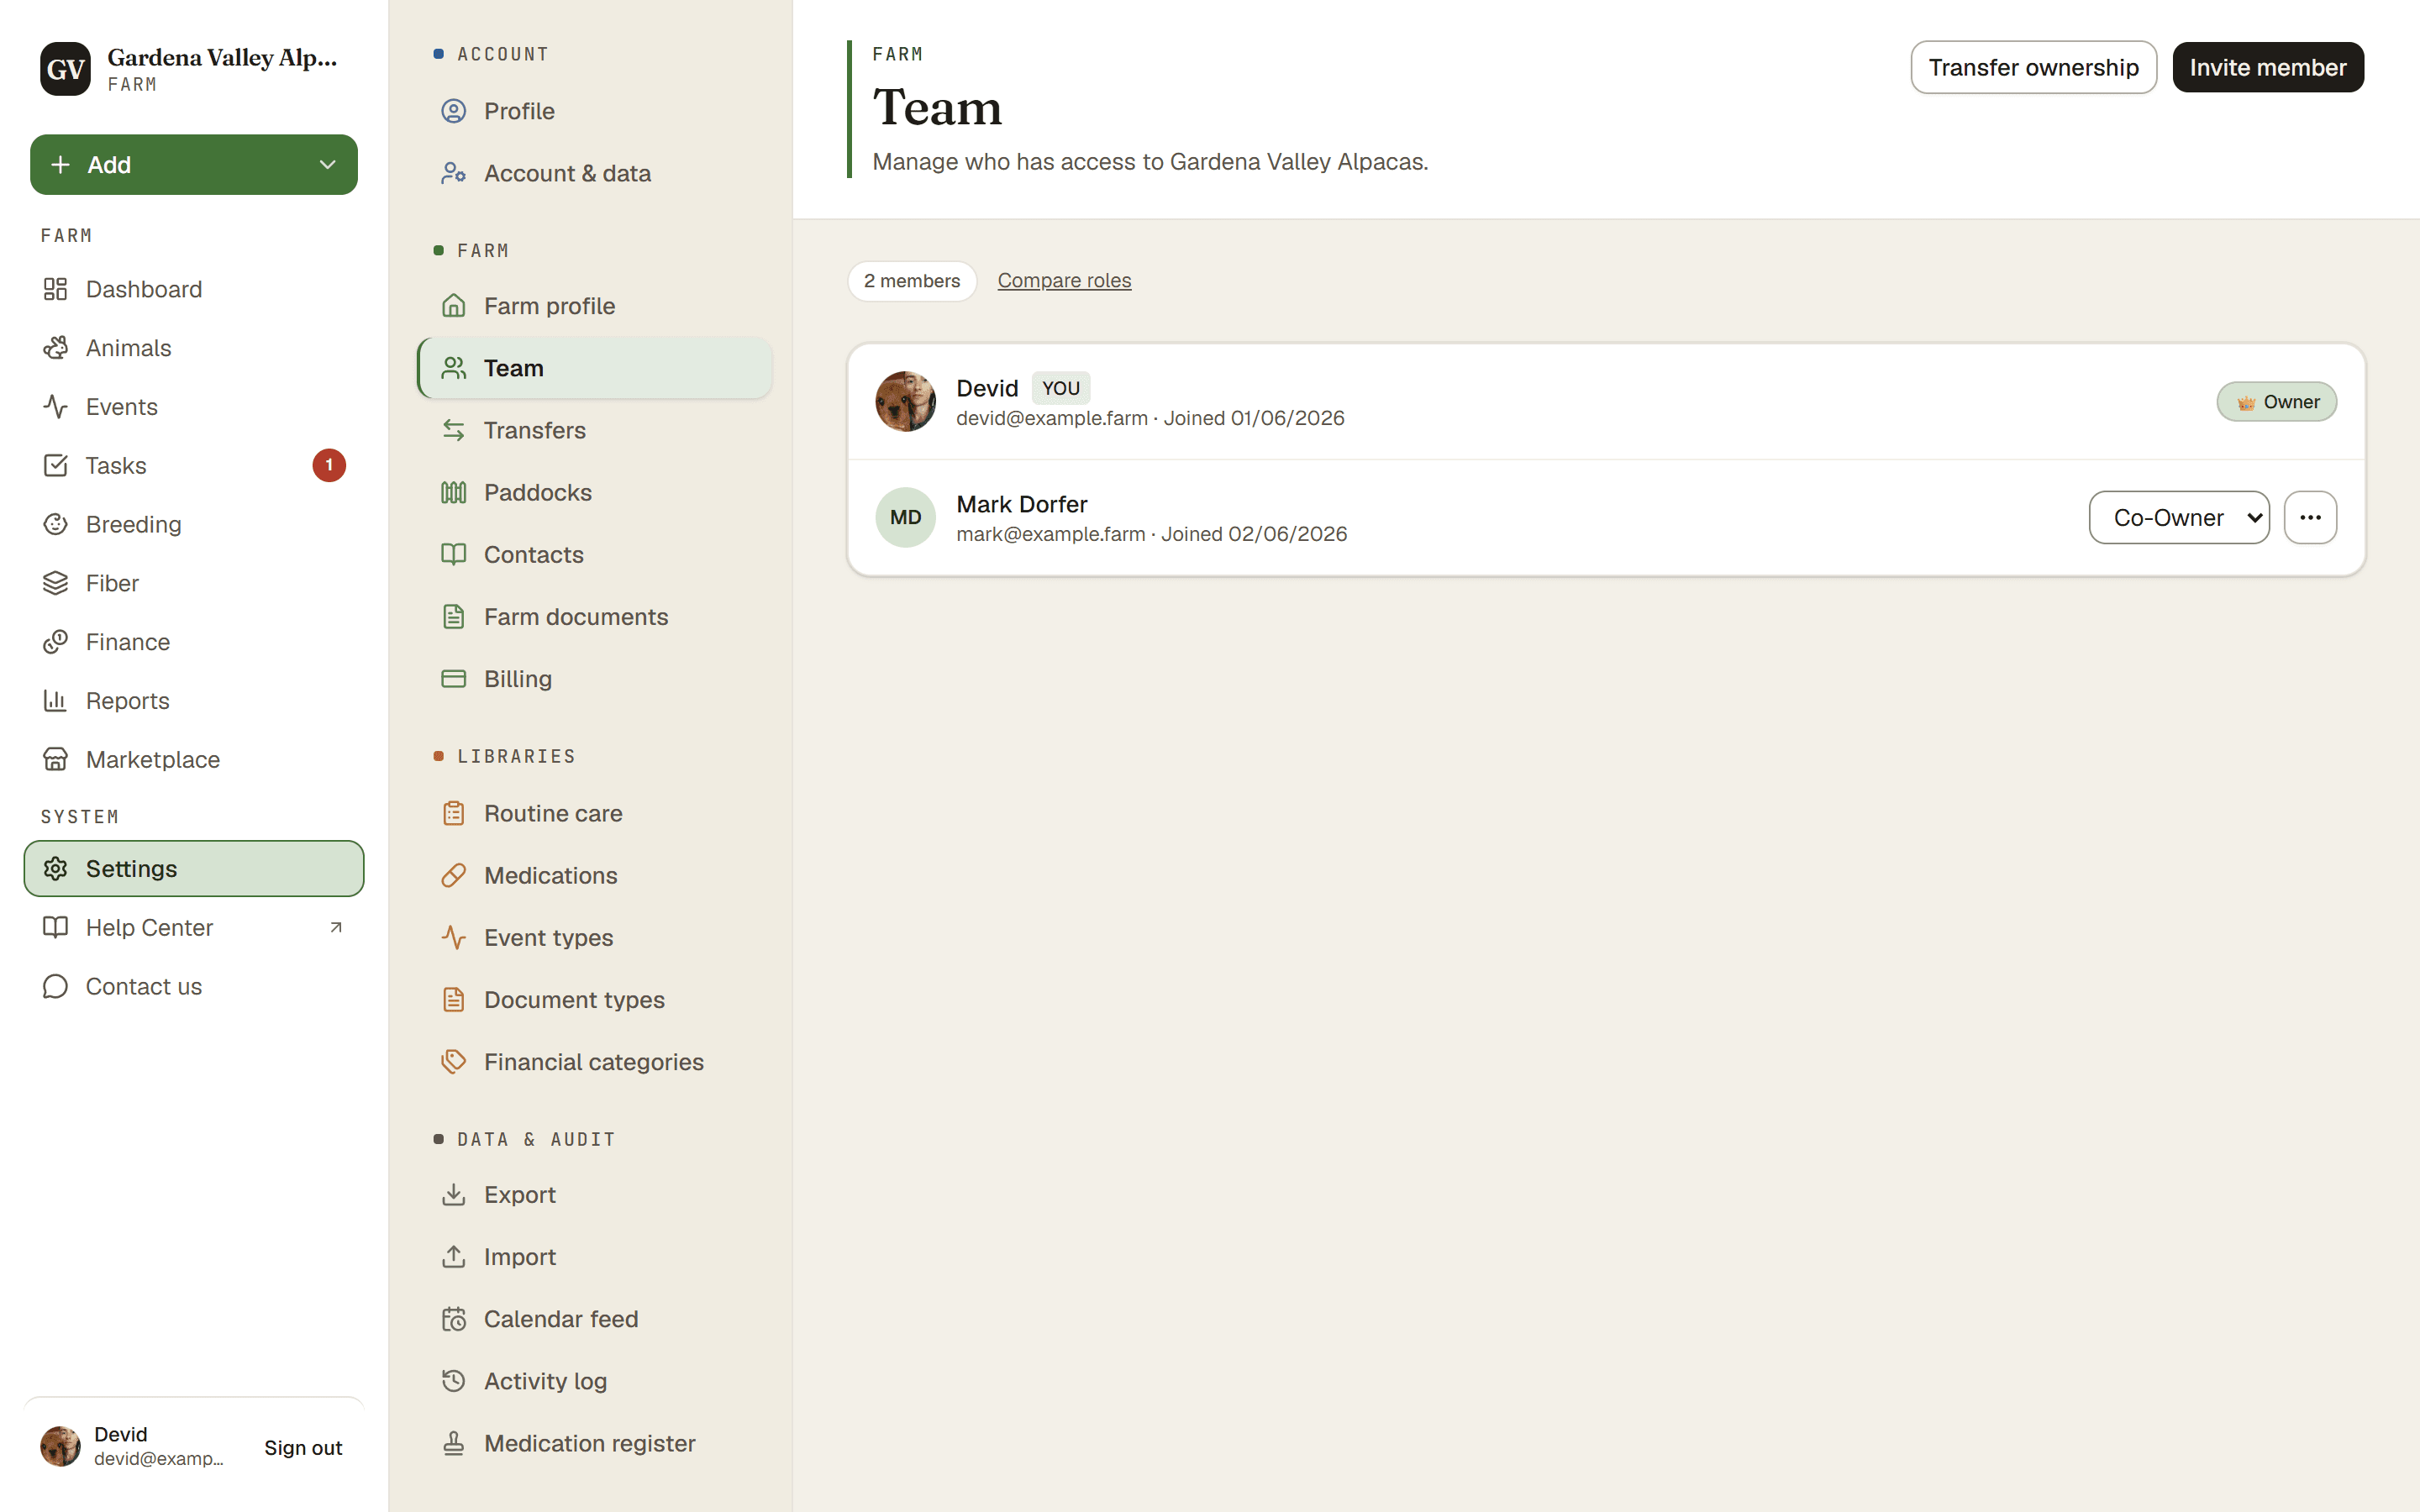The image size is (2420, 1512).
Task: Open Farm documents settings page
Action: [594, 617]
